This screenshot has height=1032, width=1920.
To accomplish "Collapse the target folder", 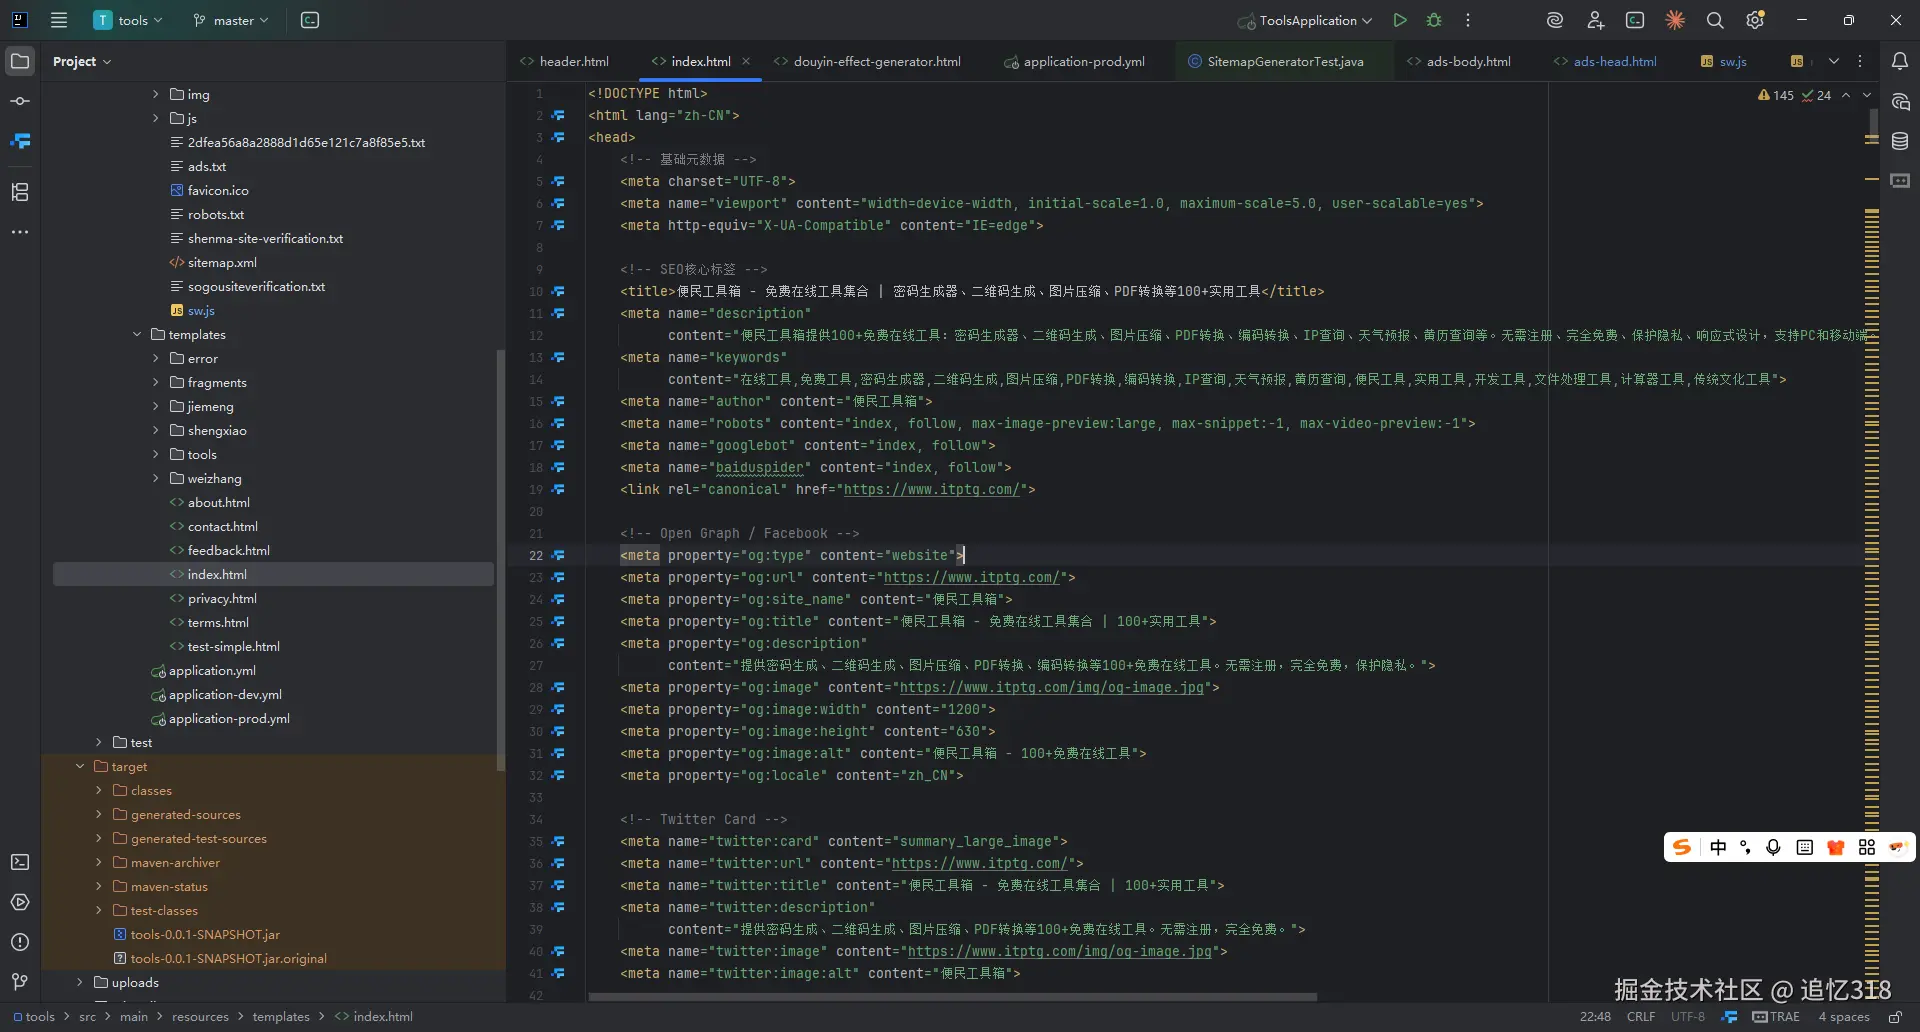I will (x=80, y=766).
